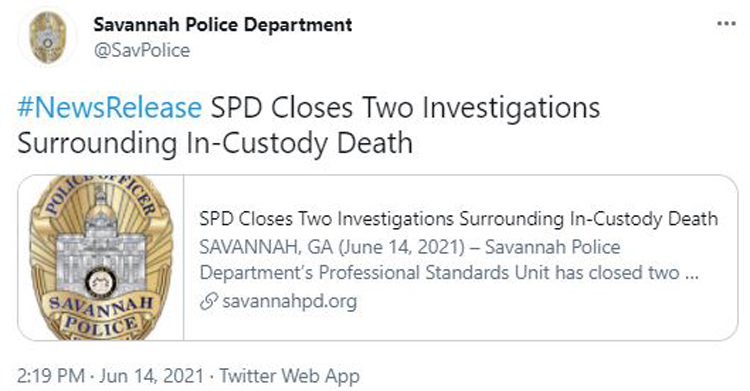
Task: Open the @SavPolice handle
Action: 142,50
